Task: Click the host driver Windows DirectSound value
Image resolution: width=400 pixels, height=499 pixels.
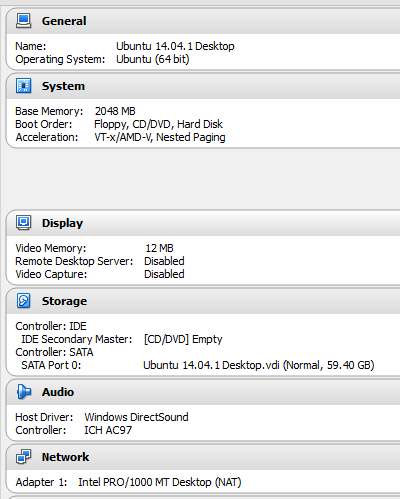Action: (136, 417)
